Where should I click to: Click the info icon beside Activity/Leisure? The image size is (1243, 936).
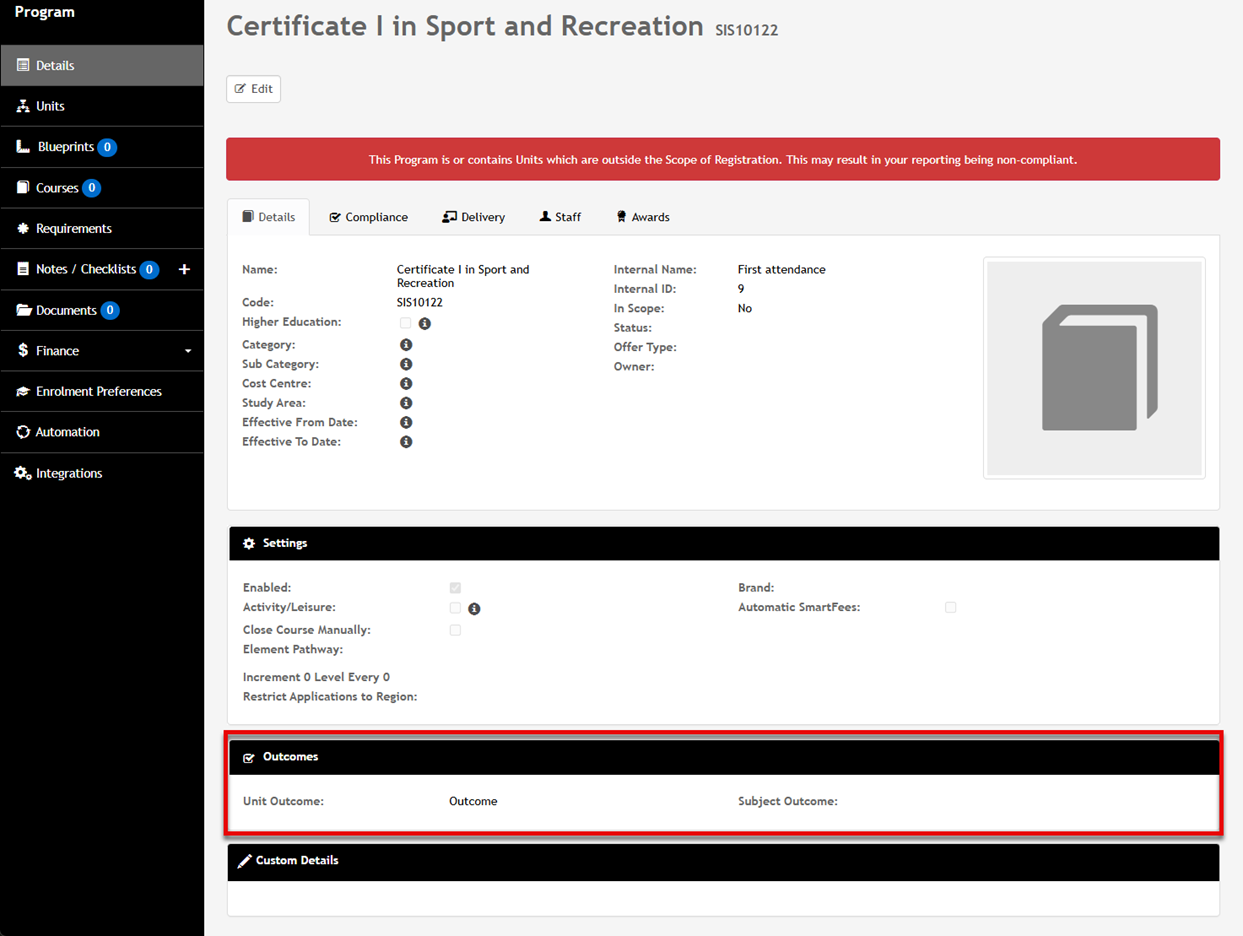[475, 609]
